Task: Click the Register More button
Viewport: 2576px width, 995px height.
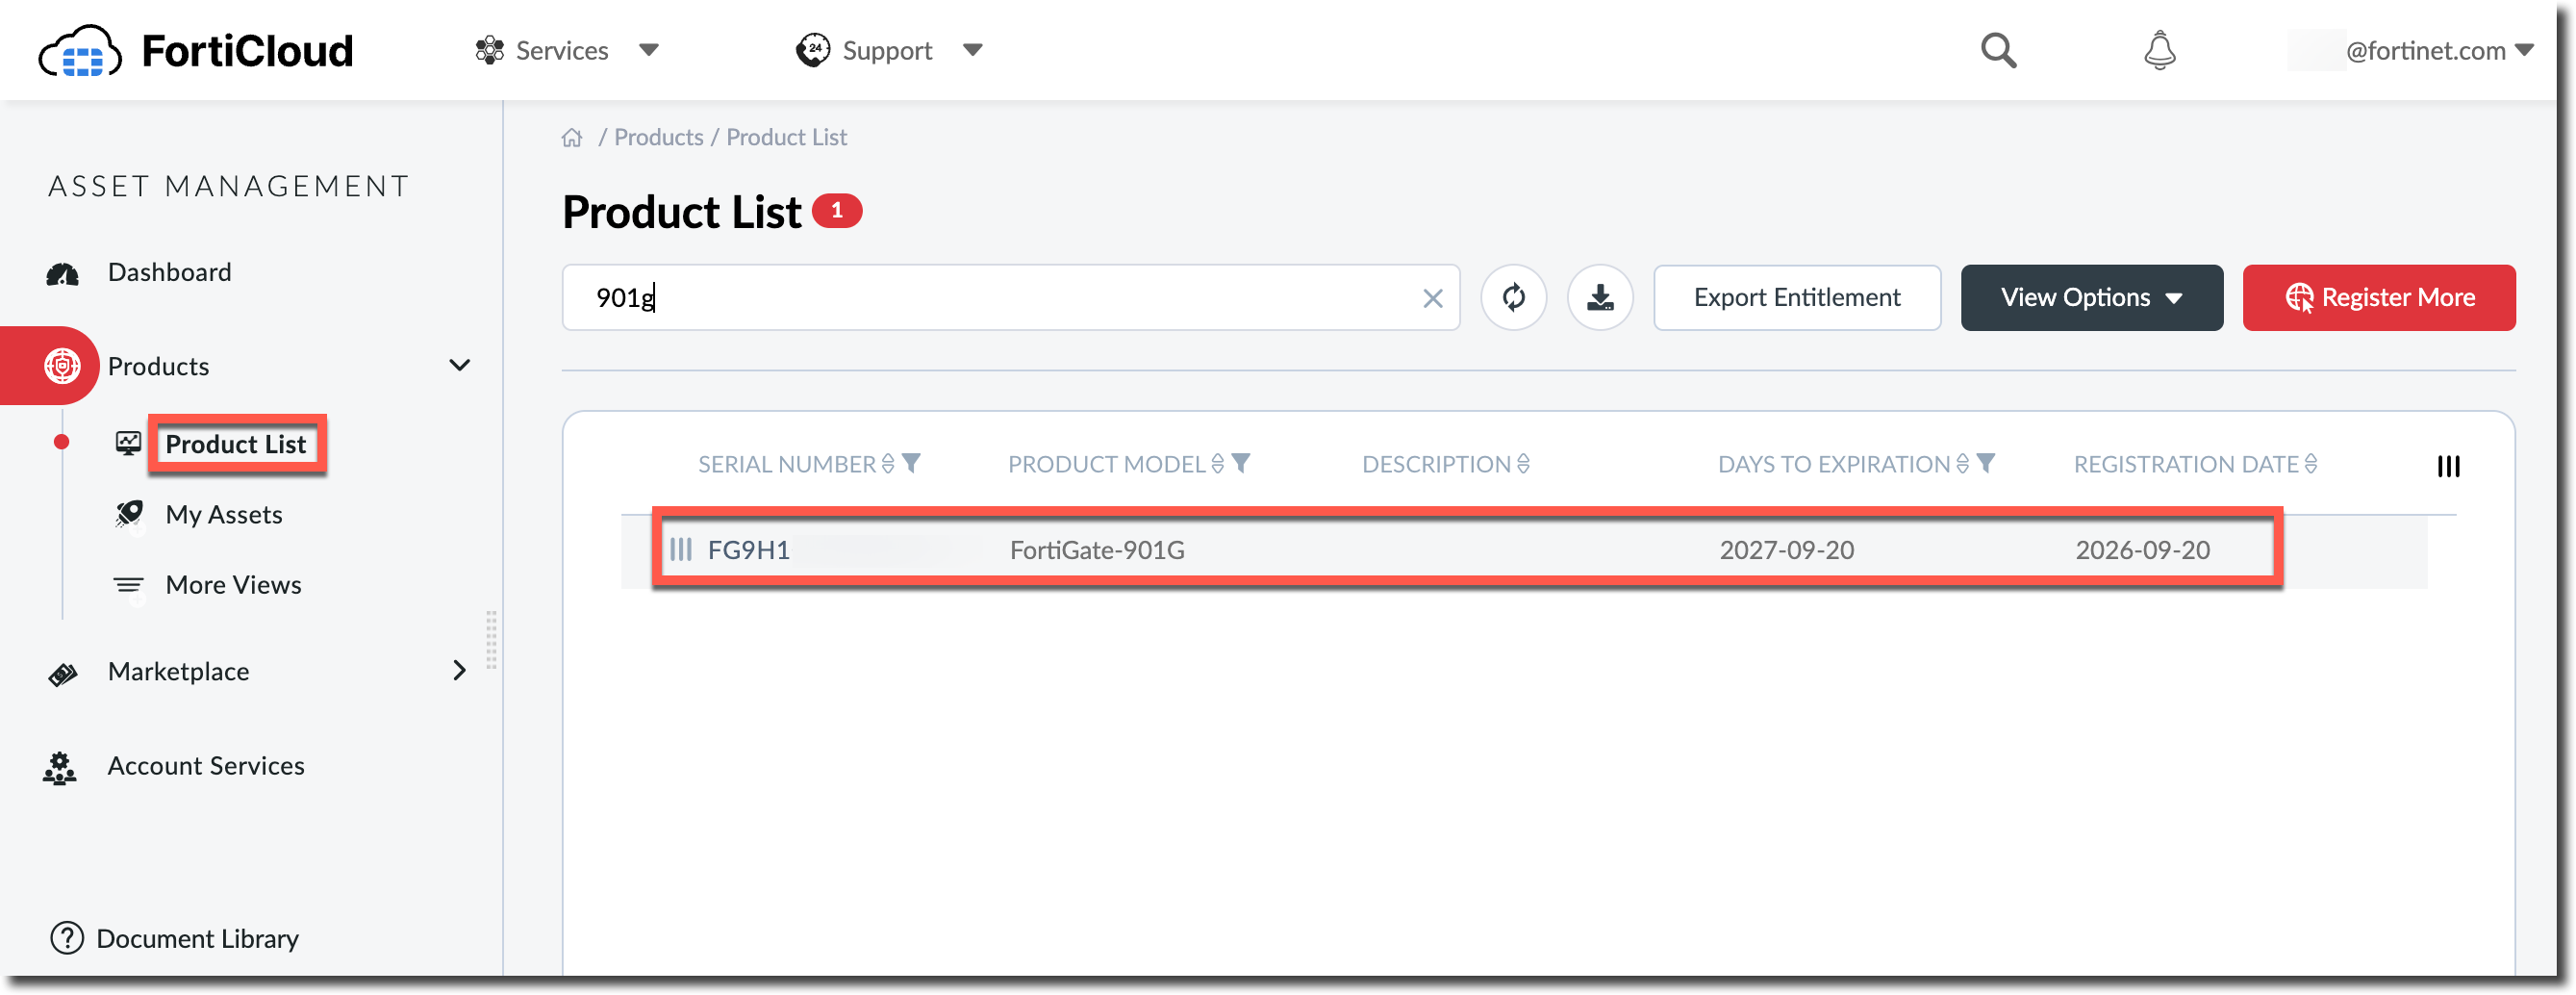Action: pos(2378,298)
